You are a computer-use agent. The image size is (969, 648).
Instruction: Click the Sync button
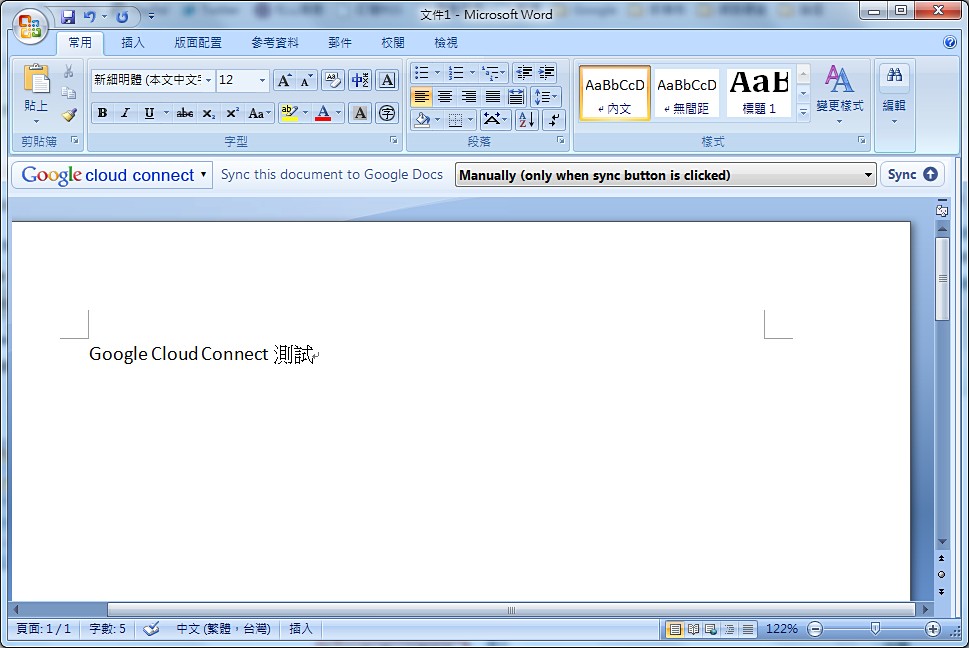pyautogui.click(x=912, y=175)
